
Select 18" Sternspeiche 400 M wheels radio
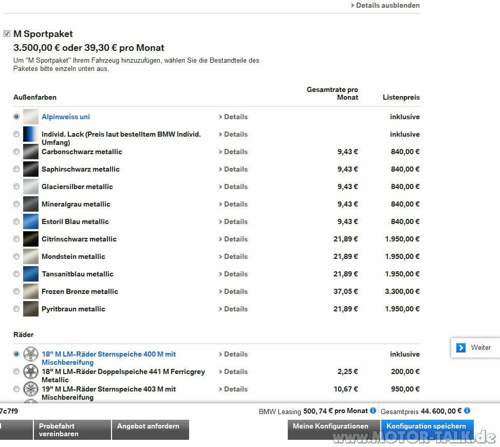tap(16, 354)
